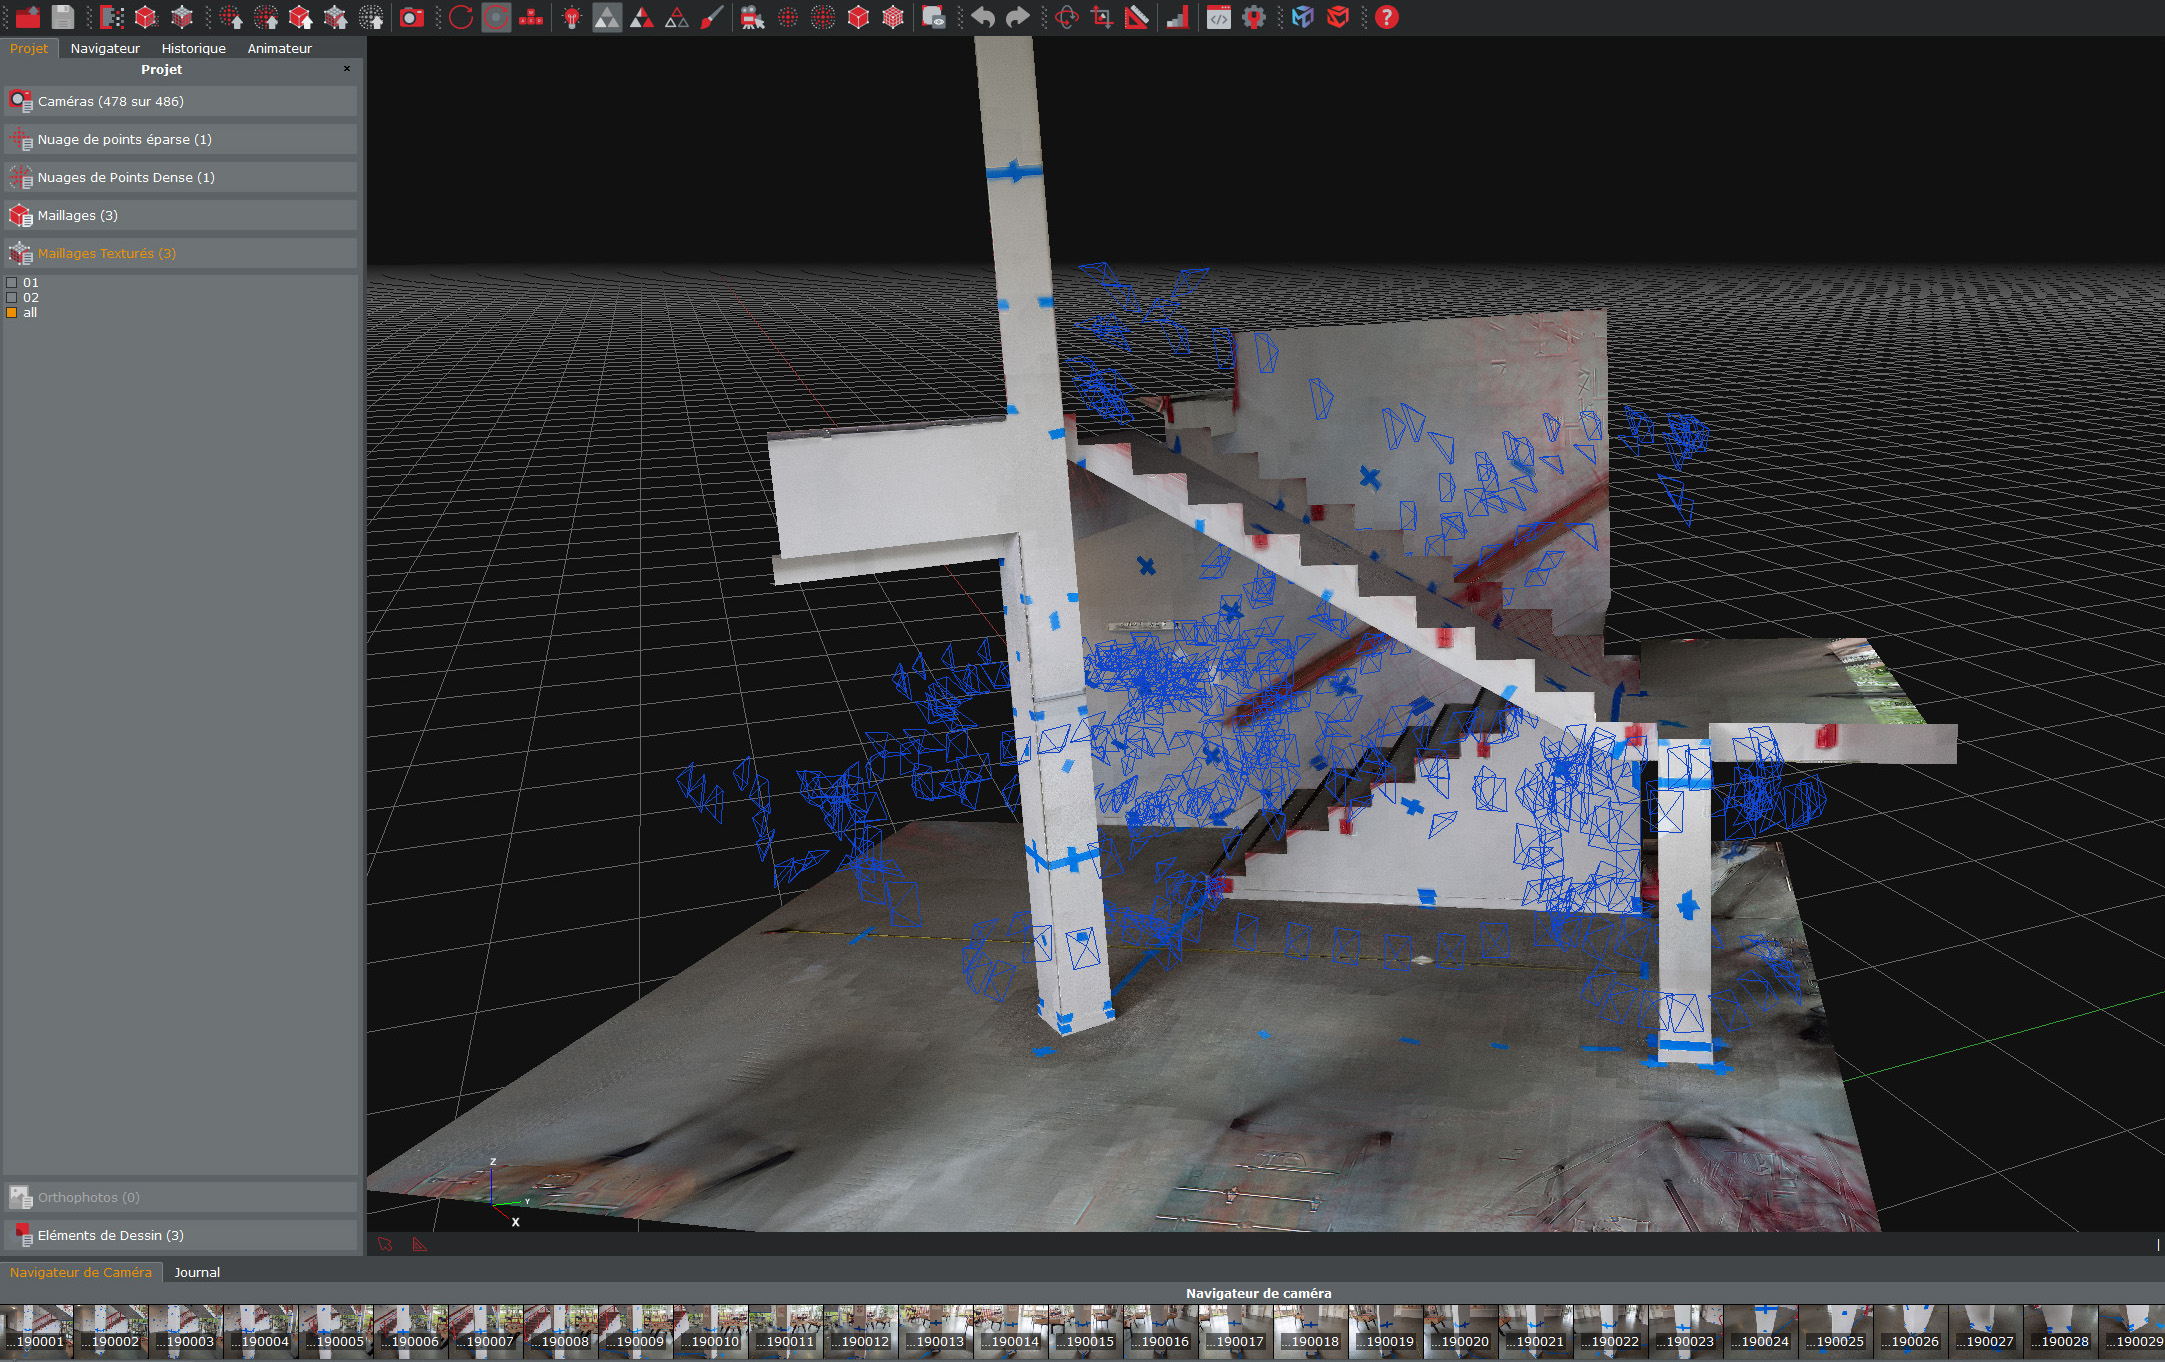Viewport: 2165px width, 1362px height.
Task: Click the light bulb lighting icon
Action: point(572,17)
